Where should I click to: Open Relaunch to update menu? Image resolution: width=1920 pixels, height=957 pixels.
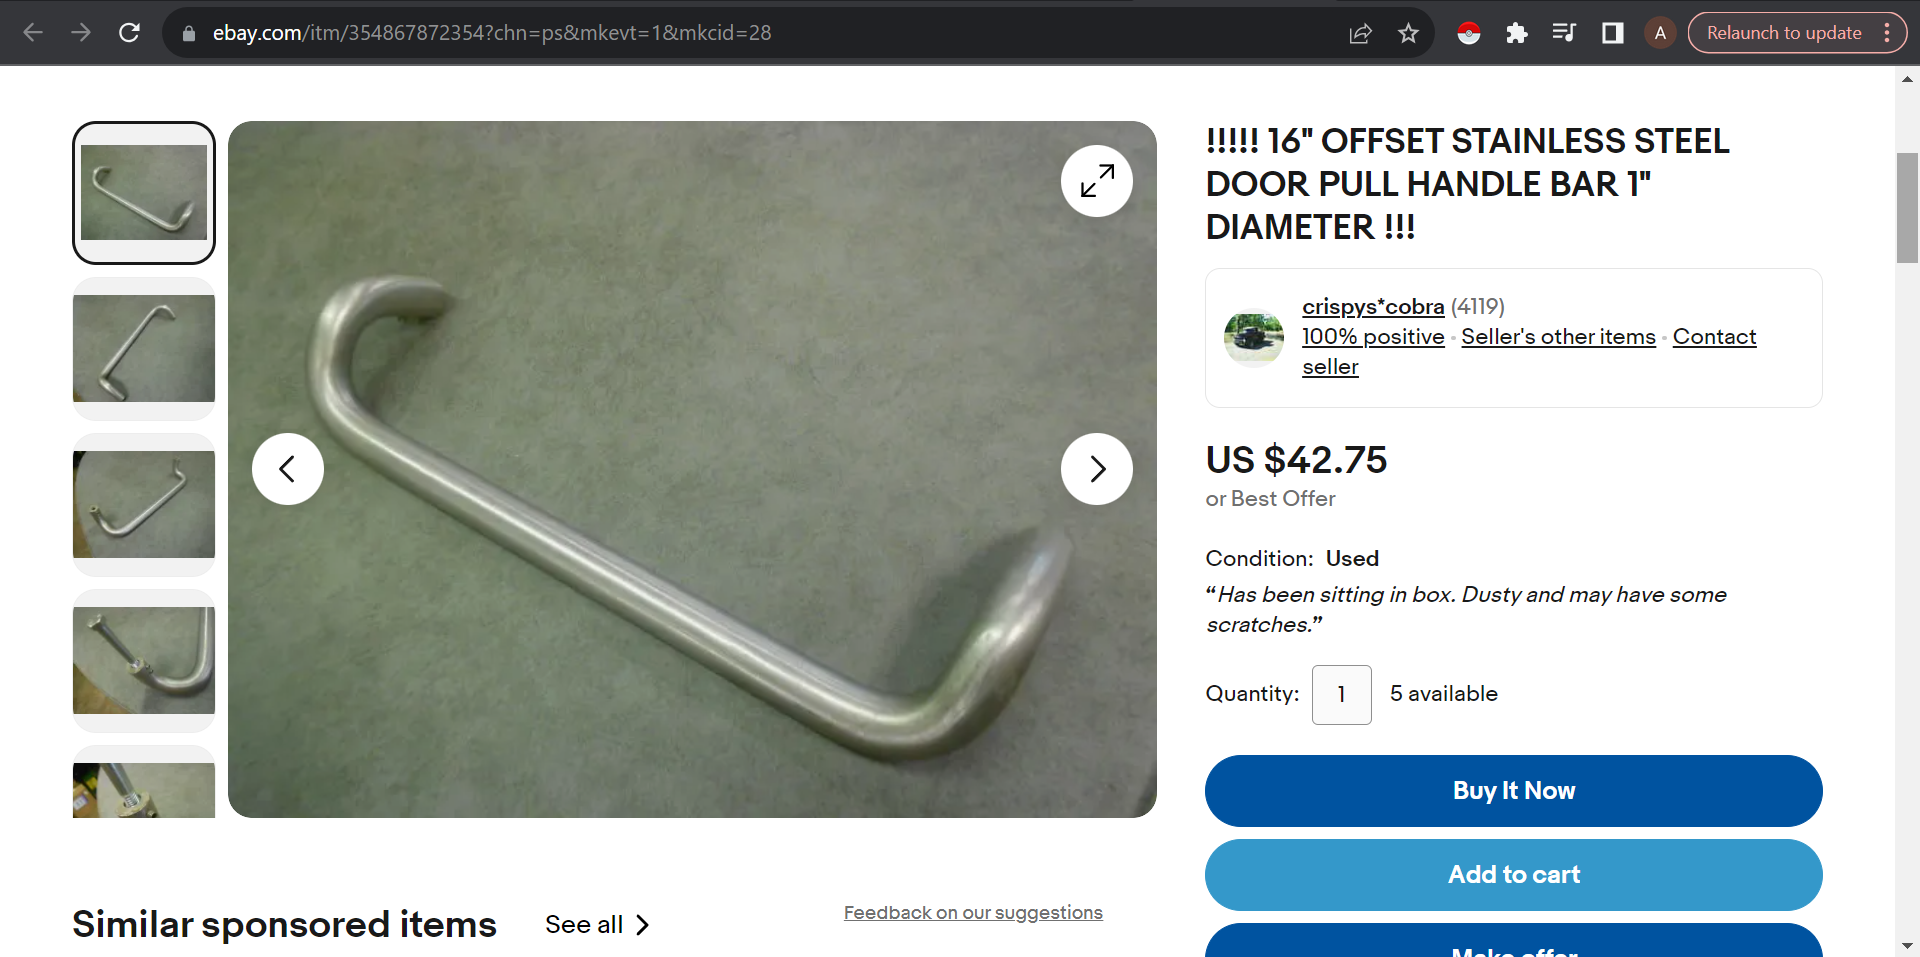pyautogui.click(x=1797, y=33)
